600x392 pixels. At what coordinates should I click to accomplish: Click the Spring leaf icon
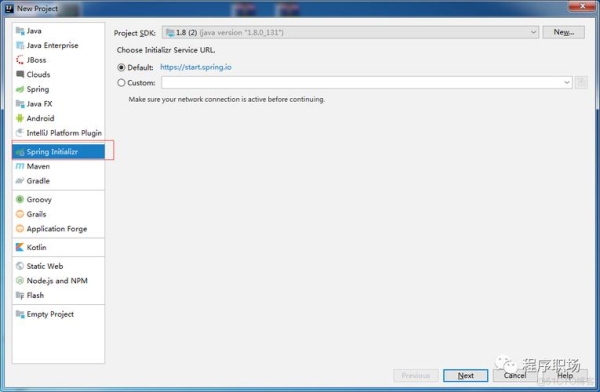[x=20, y=89]
